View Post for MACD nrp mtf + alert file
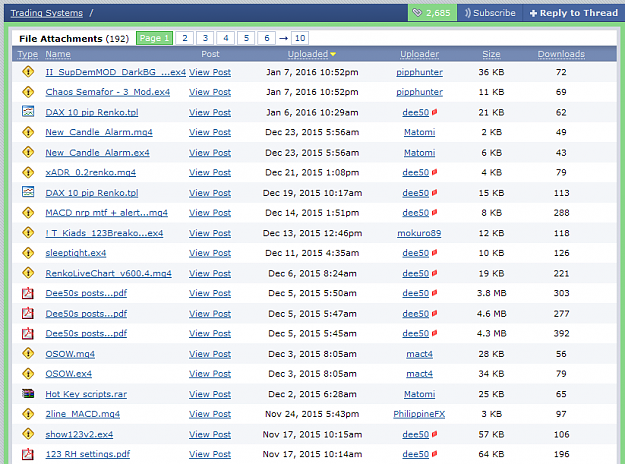The height and width of the screenshot is (464, 625). click(210, 212)
